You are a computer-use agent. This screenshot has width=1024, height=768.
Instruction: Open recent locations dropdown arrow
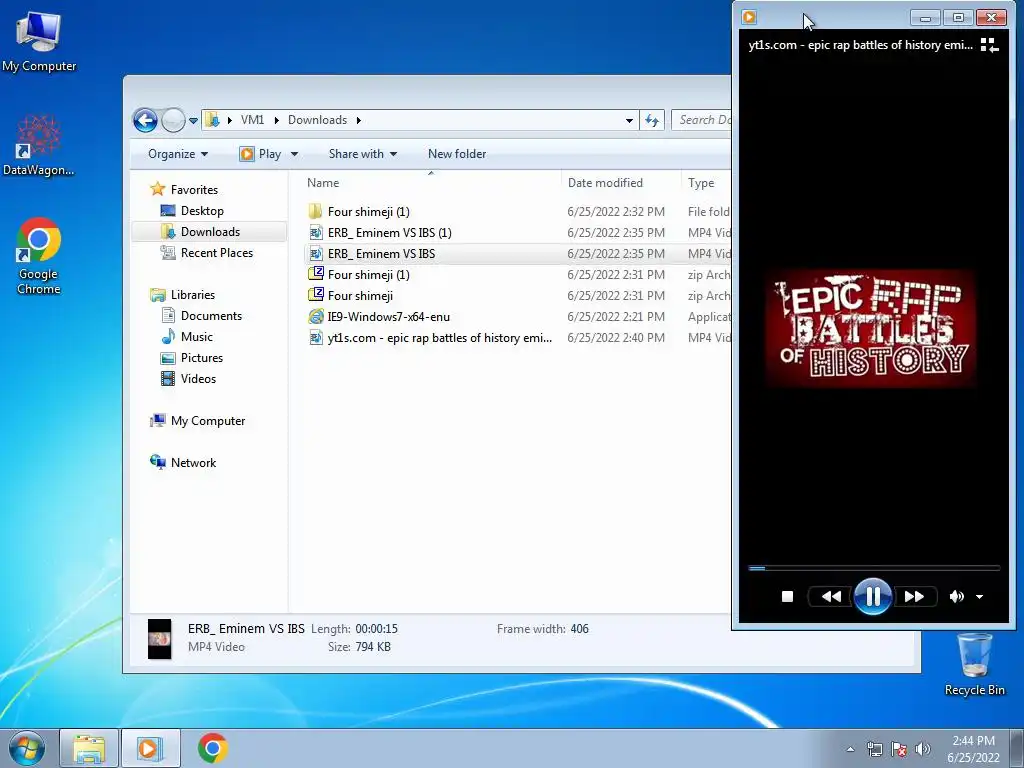pos(193,121)
